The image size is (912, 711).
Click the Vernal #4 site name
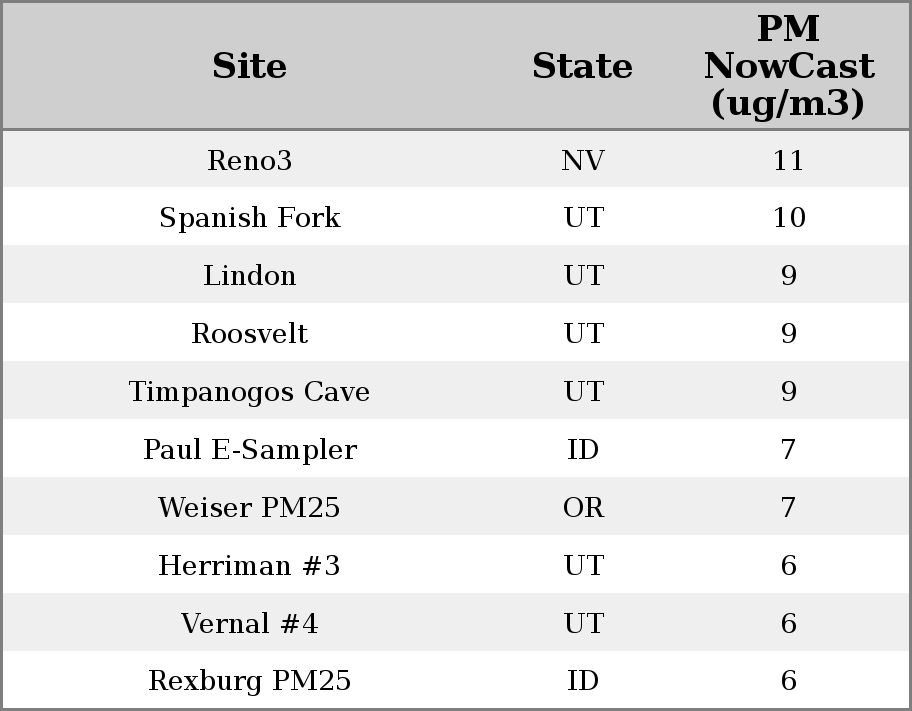point(250,624)
